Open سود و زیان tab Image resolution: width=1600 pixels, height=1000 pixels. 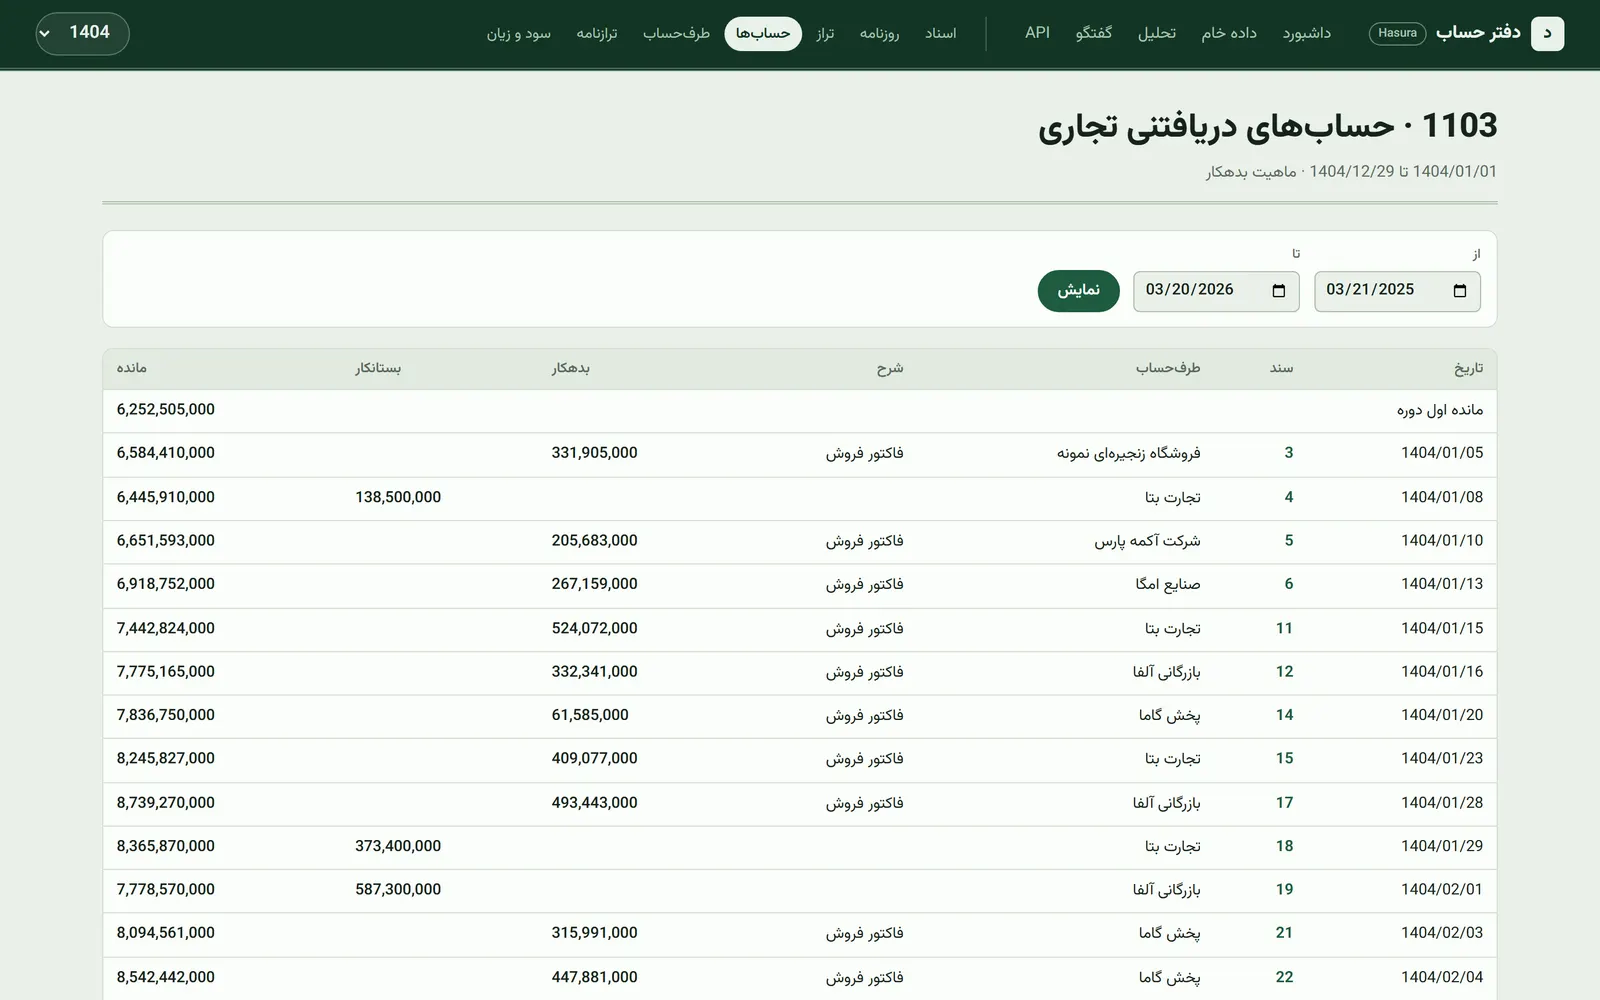(x=518, y=33)
